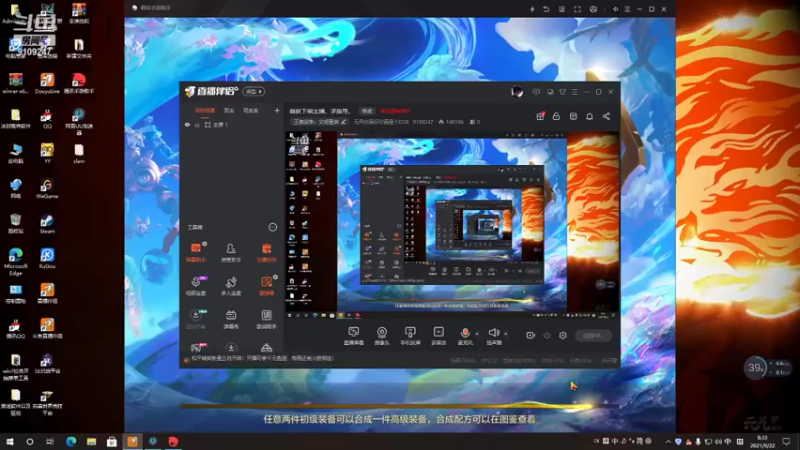Image resolution: width=800 pixels, height=450 pixels.
Task: Open the orange tool right of 多人连麦
Action: click(x=266, y=286)
